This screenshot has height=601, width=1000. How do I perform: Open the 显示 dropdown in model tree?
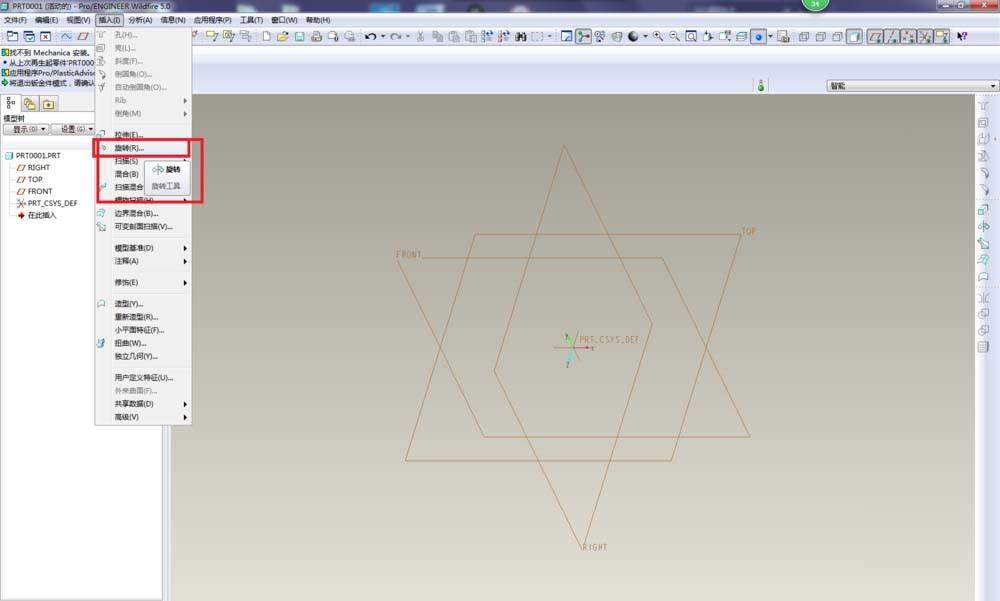26,129
